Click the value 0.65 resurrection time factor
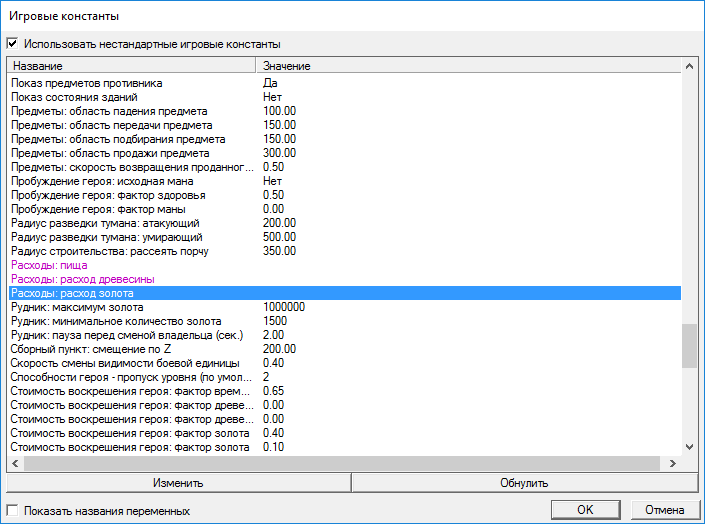 (273, 391)
